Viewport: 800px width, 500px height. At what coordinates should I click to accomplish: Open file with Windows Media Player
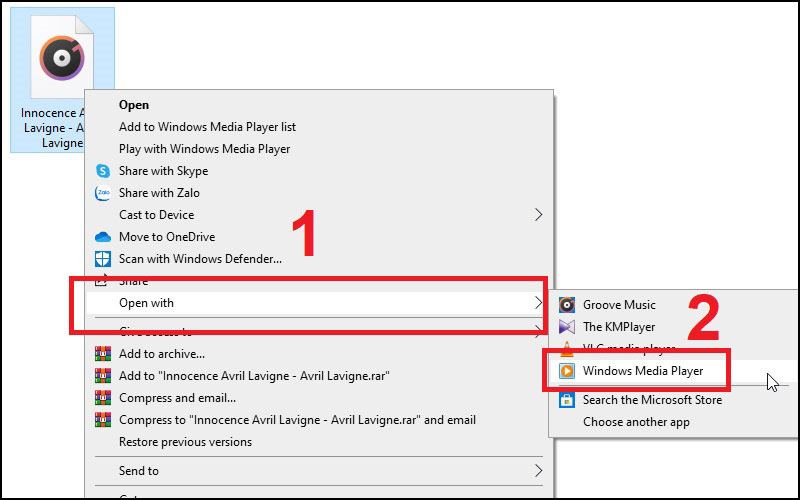pos(673,371)
